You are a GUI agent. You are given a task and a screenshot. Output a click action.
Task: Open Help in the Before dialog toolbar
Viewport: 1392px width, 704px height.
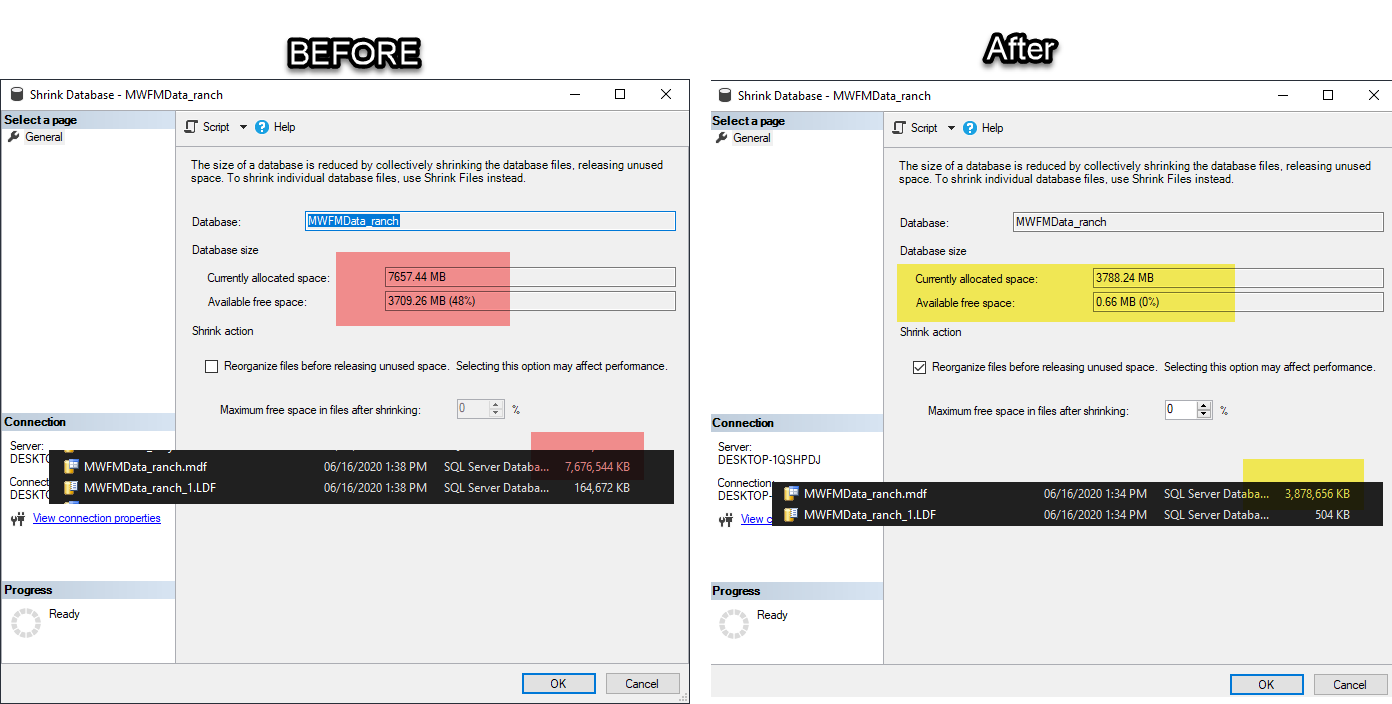(263, 127)
